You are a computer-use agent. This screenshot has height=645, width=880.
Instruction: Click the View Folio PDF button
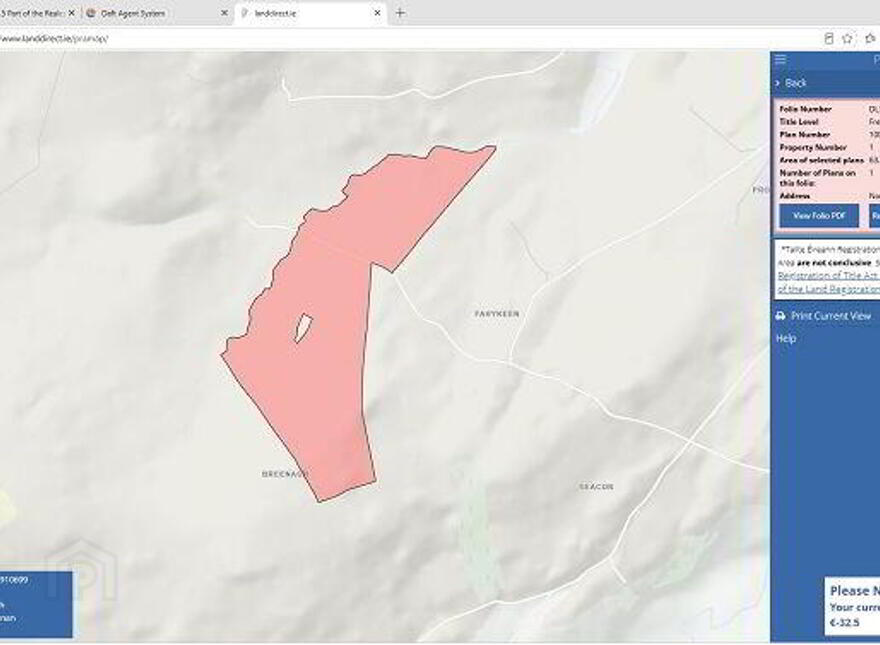click(819, 216)
